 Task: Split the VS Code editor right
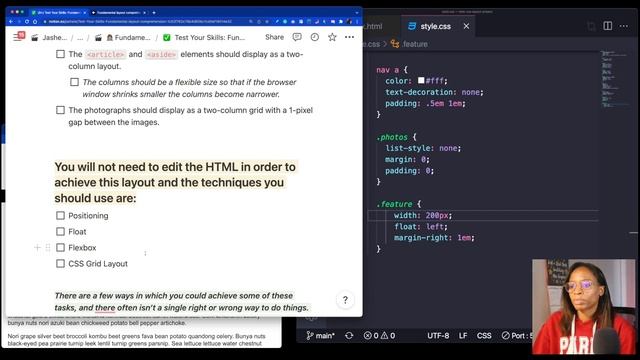[x=608, y=26]
